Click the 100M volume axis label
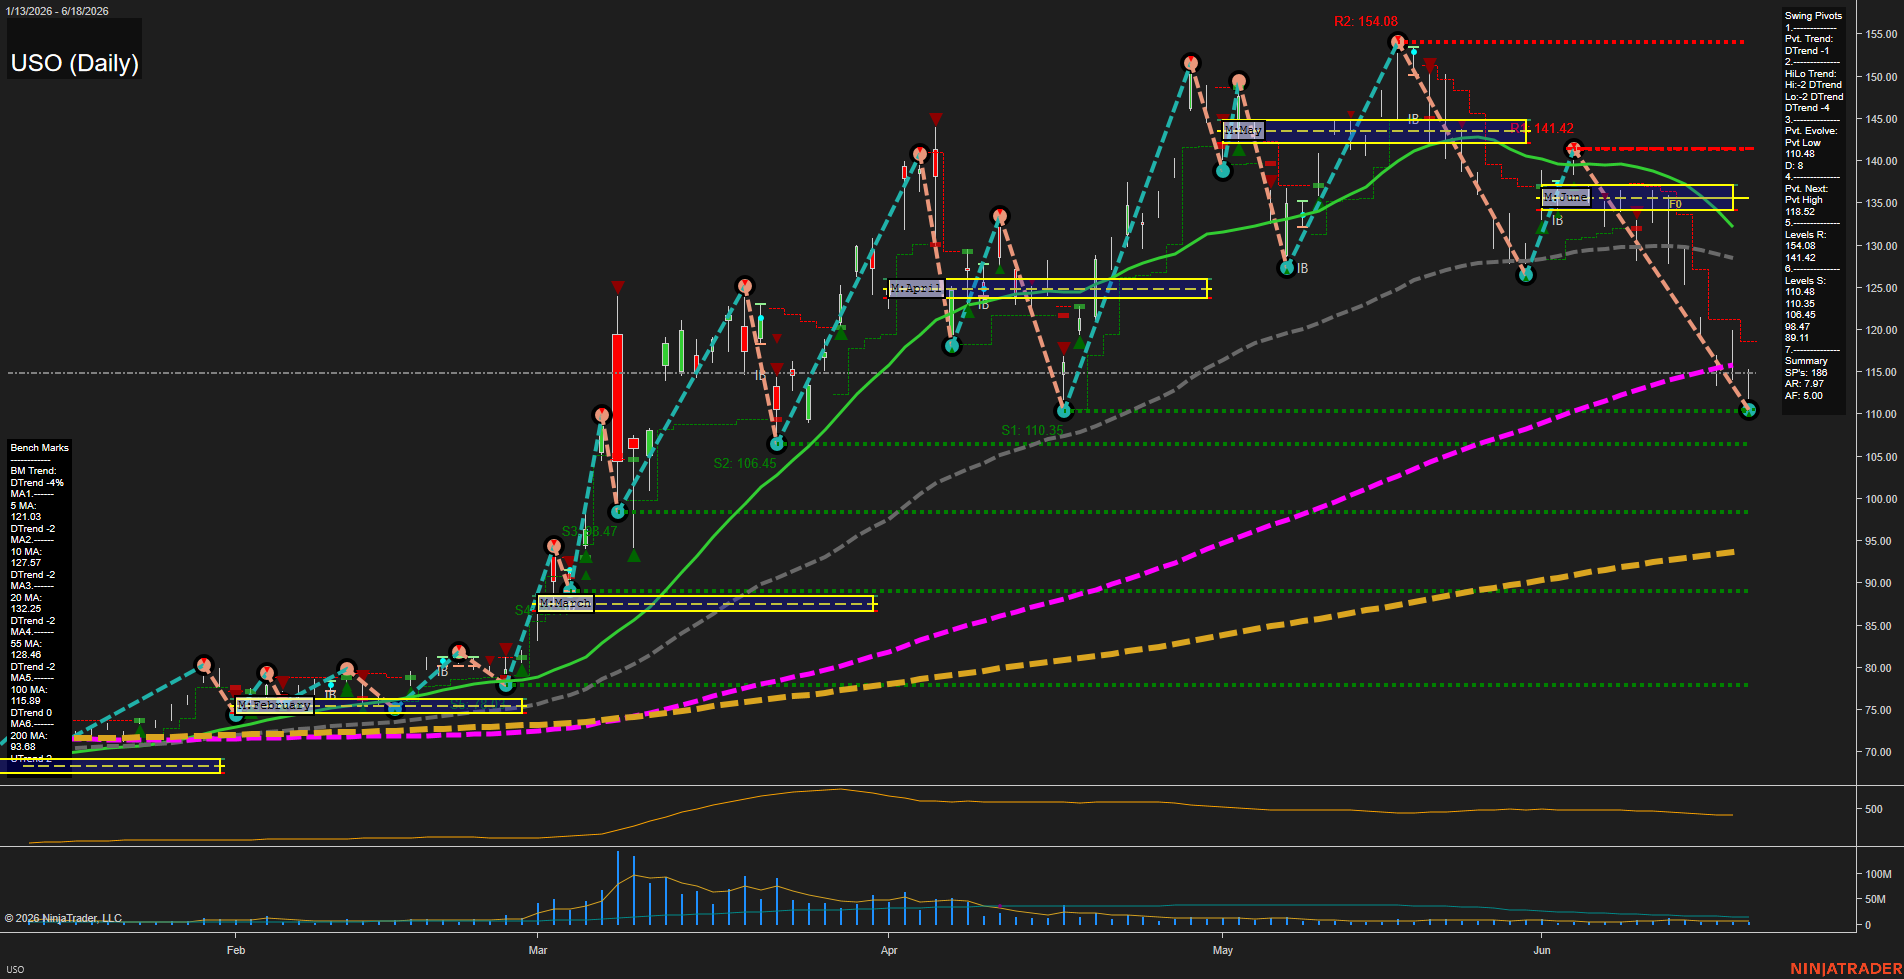This screenshot has width=1904, height=979. 1878,874
